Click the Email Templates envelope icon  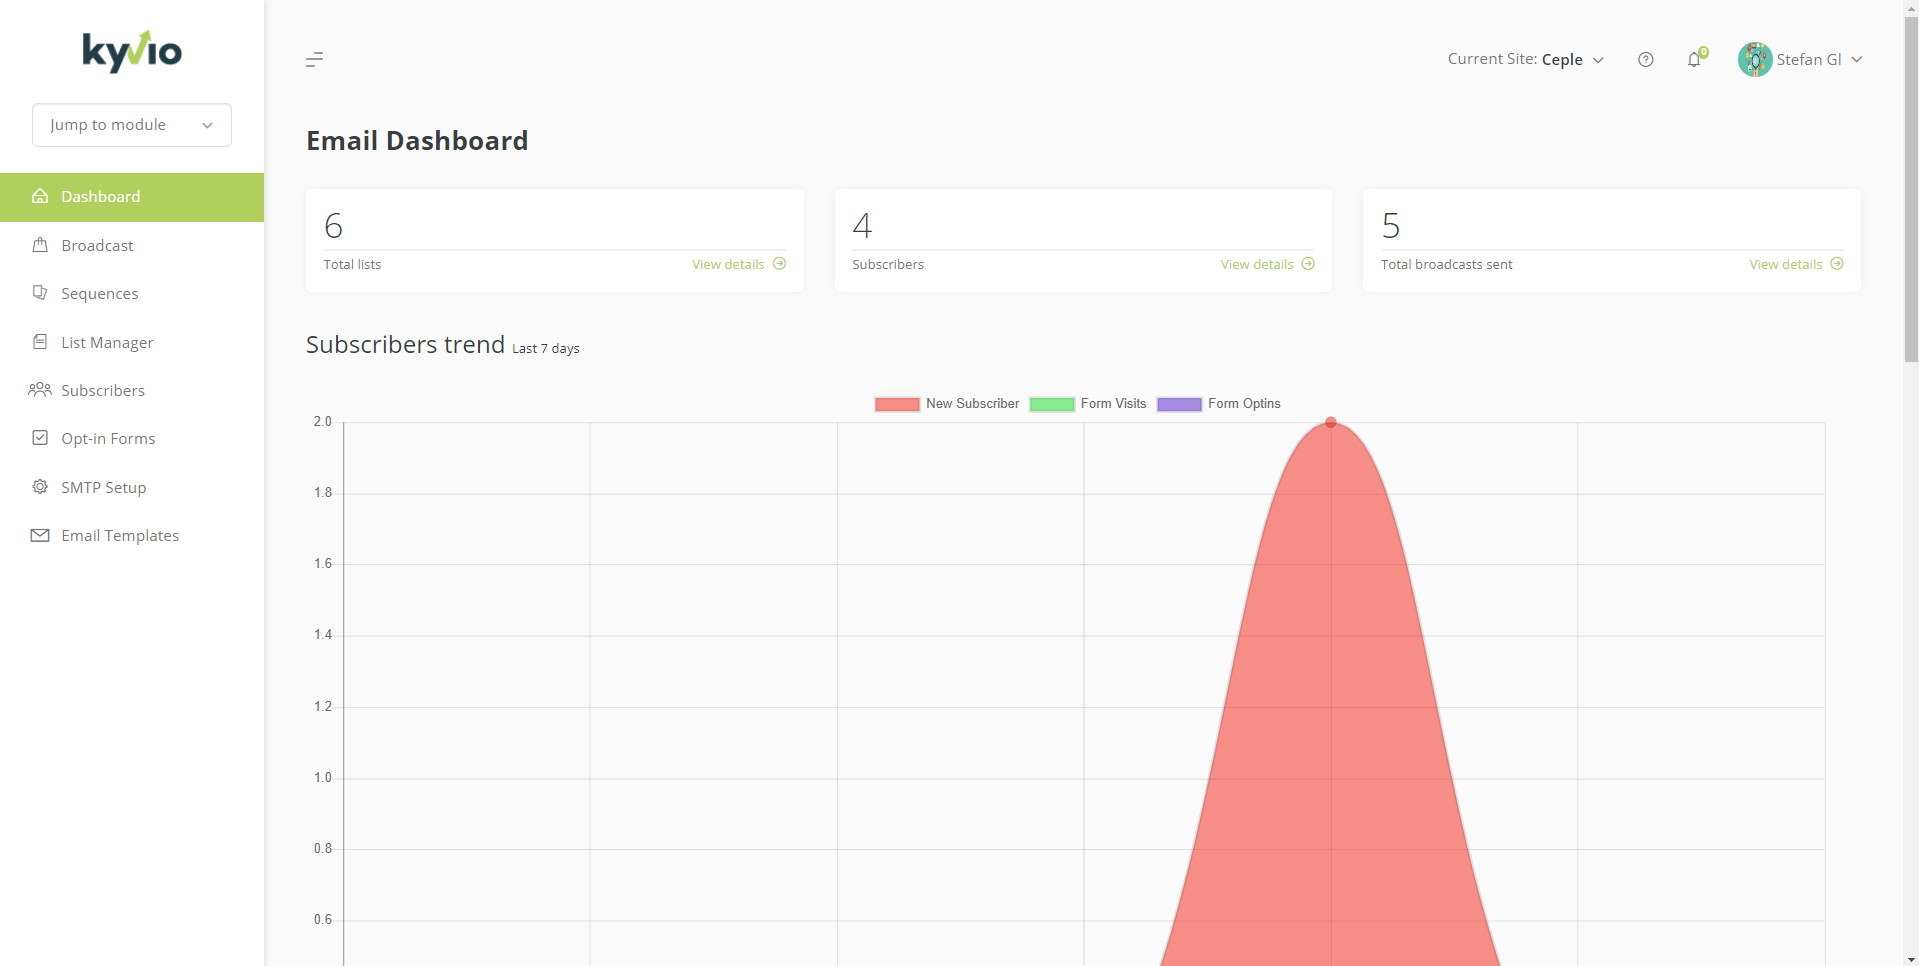pyautogui.click(x=40, y=535)
